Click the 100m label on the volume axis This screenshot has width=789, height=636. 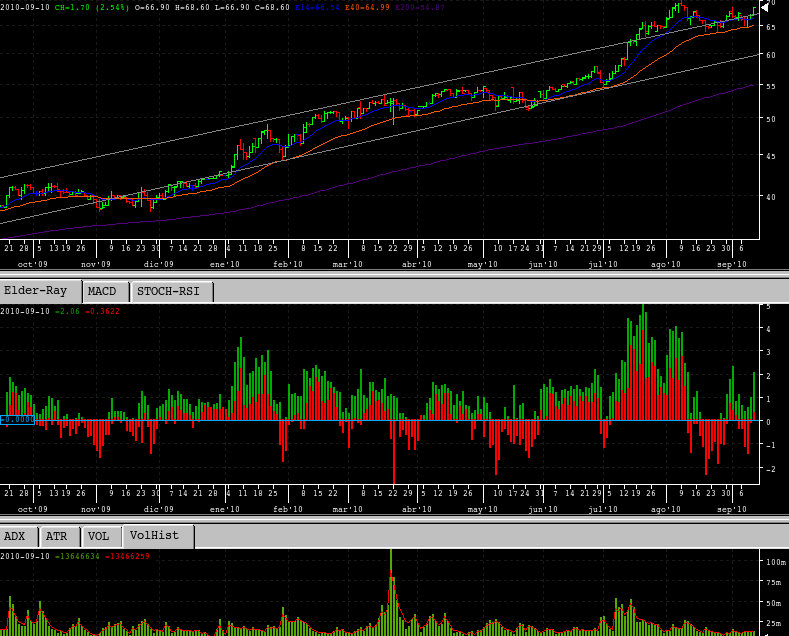(x=775, y=562)
